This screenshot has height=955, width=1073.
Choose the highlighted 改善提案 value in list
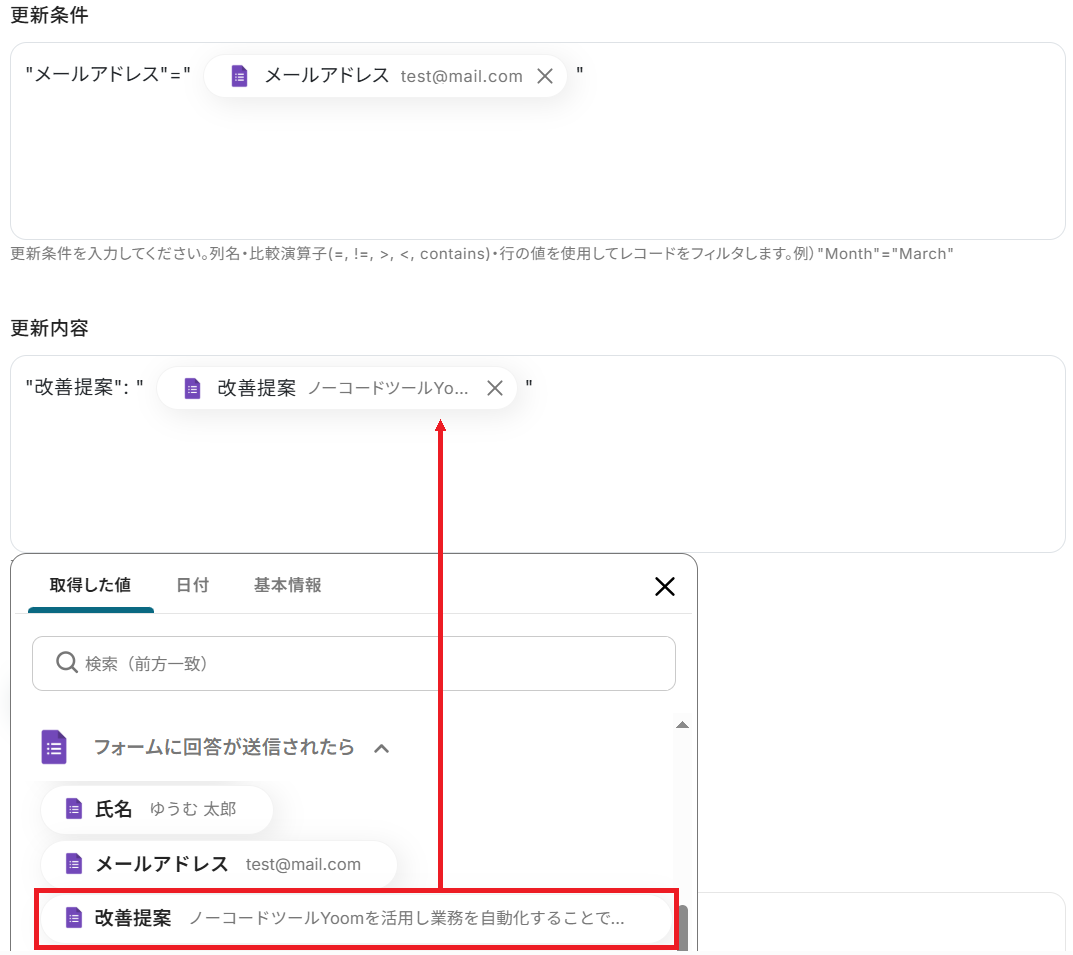(x=355, y=918)
